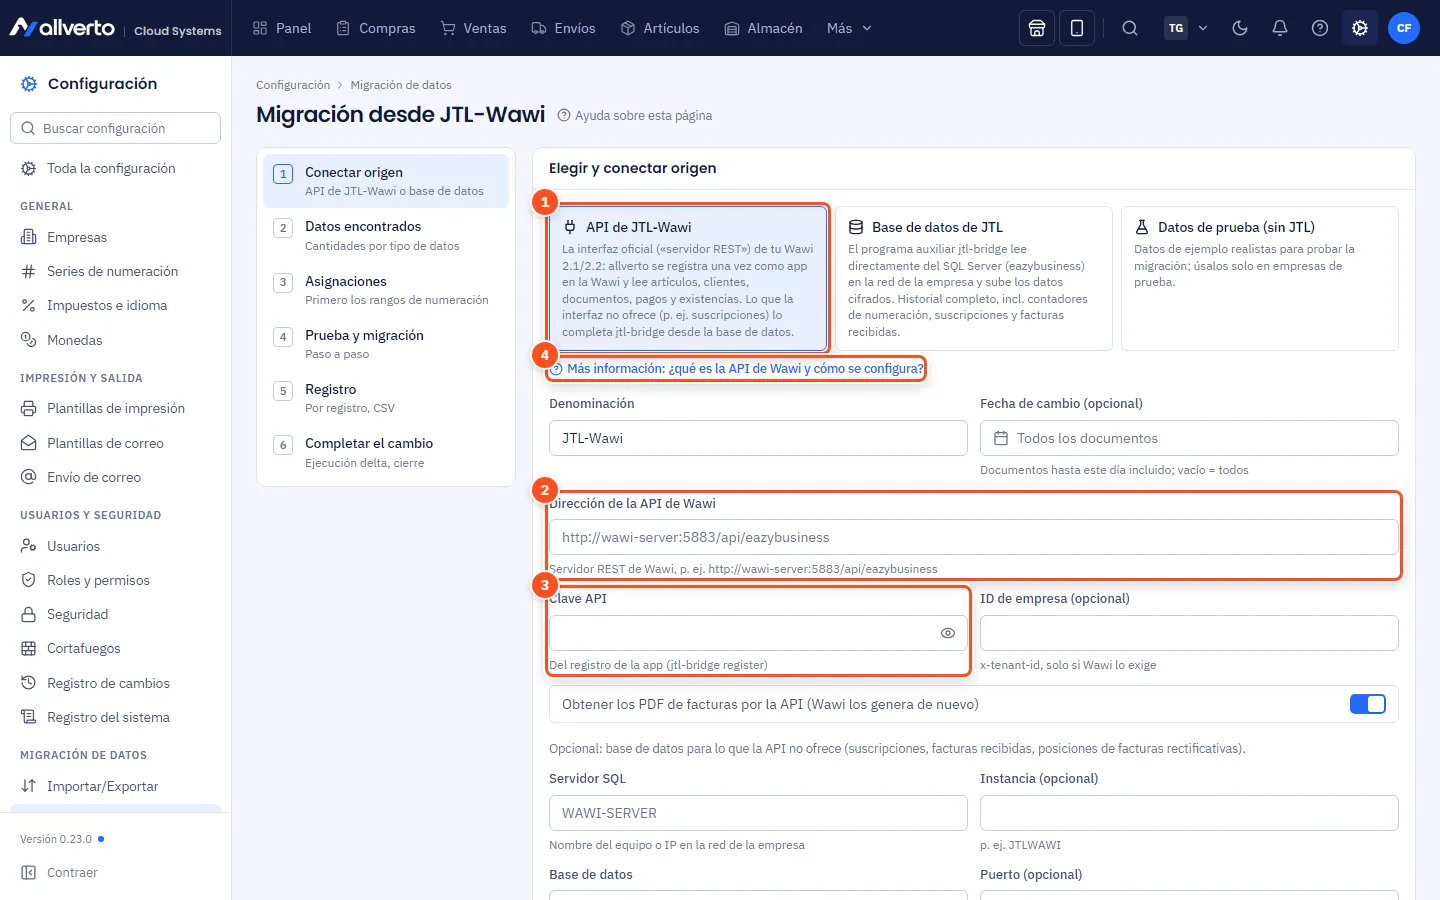Toggle Obtener los PDF de facturas switch
The image size is (1440, 900).
pyautogui.click(x=1367, y=704)
